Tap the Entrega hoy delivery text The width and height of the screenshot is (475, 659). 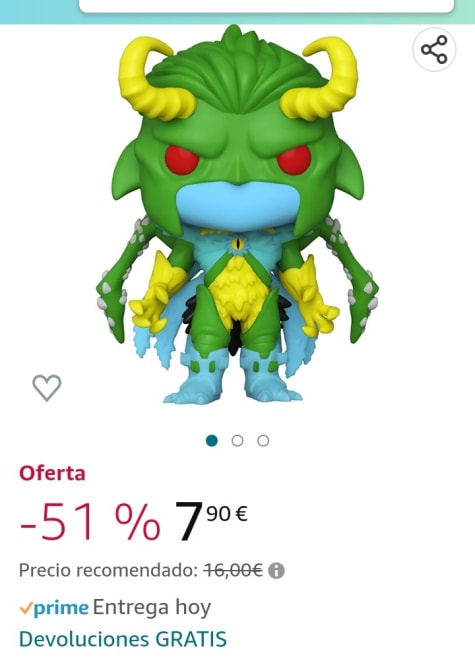click(152, 607)
